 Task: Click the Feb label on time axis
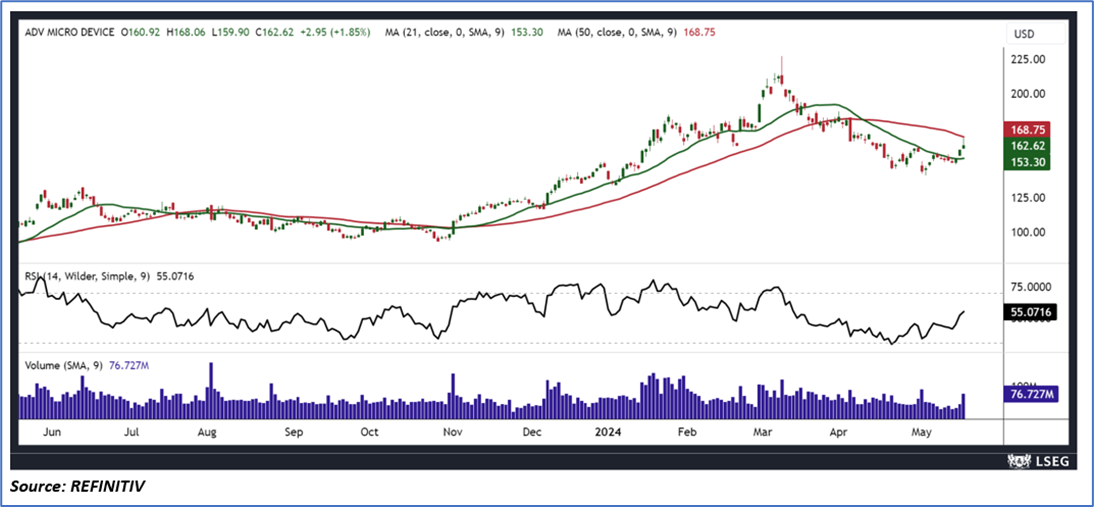pos(688,432)
